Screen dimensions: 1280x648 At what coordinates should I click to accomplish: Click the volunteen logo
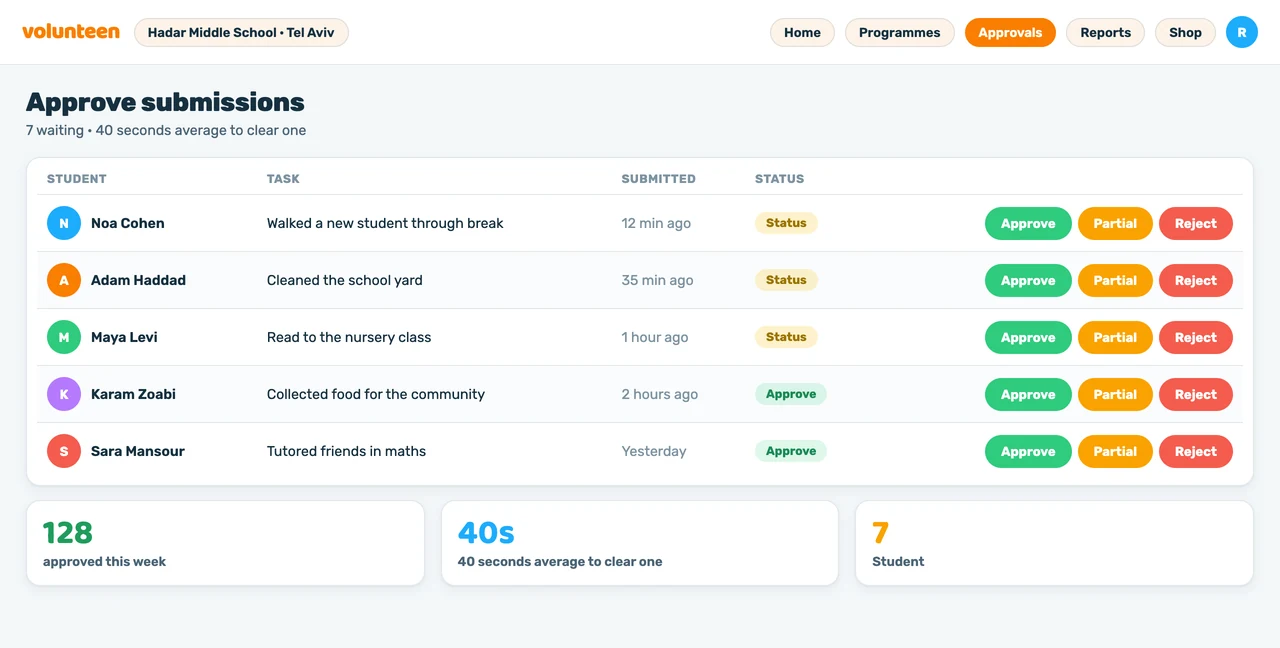click(x=71, y=32)
